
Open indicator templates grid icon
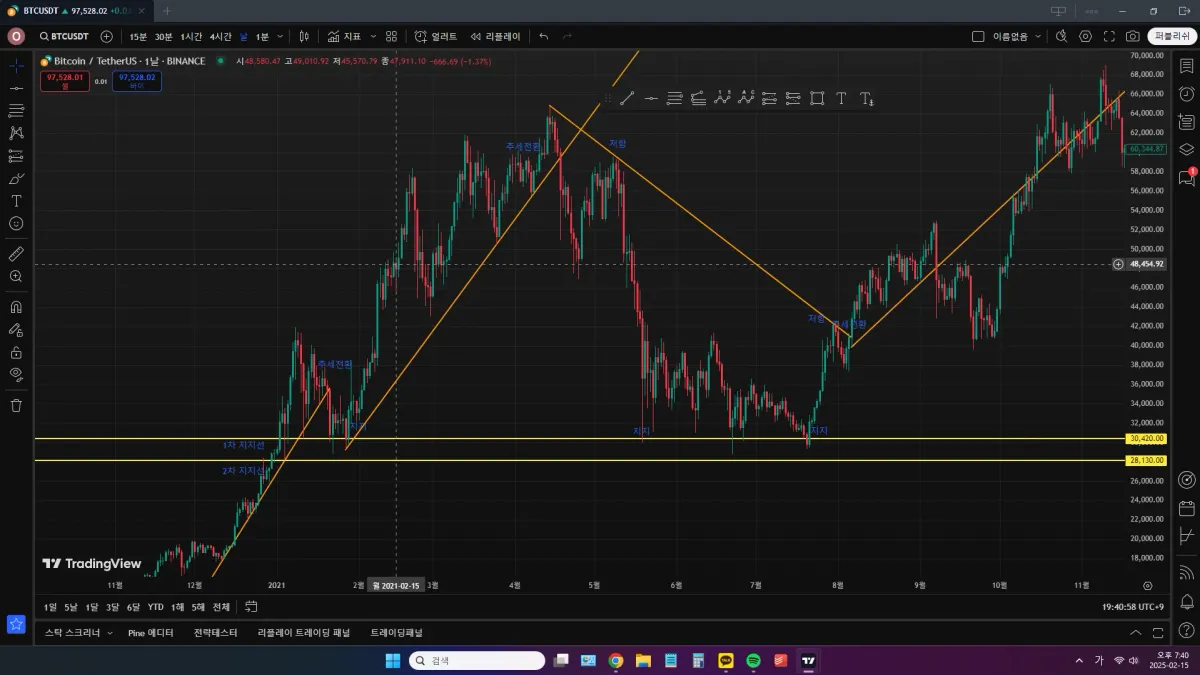tap(391, 36)
